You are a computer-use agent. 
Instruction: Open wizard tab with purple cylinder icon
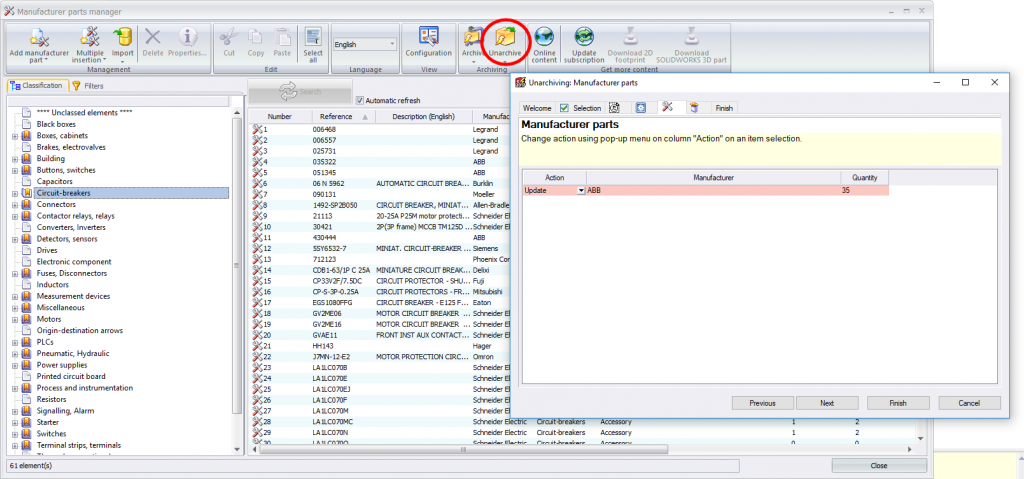click(694, 108)
